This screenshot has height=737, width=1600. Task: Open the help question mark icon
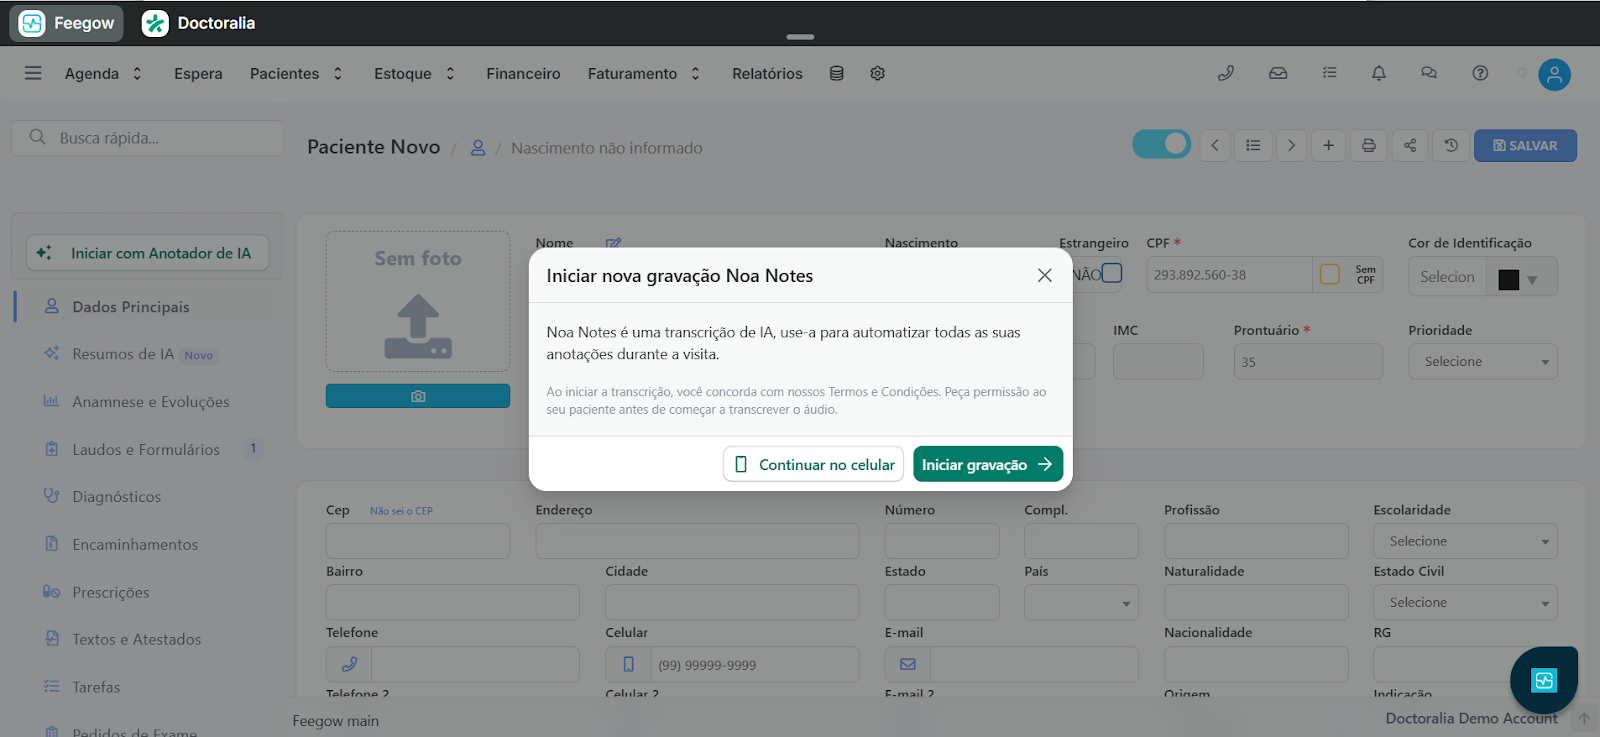(x=1480, y=73)
